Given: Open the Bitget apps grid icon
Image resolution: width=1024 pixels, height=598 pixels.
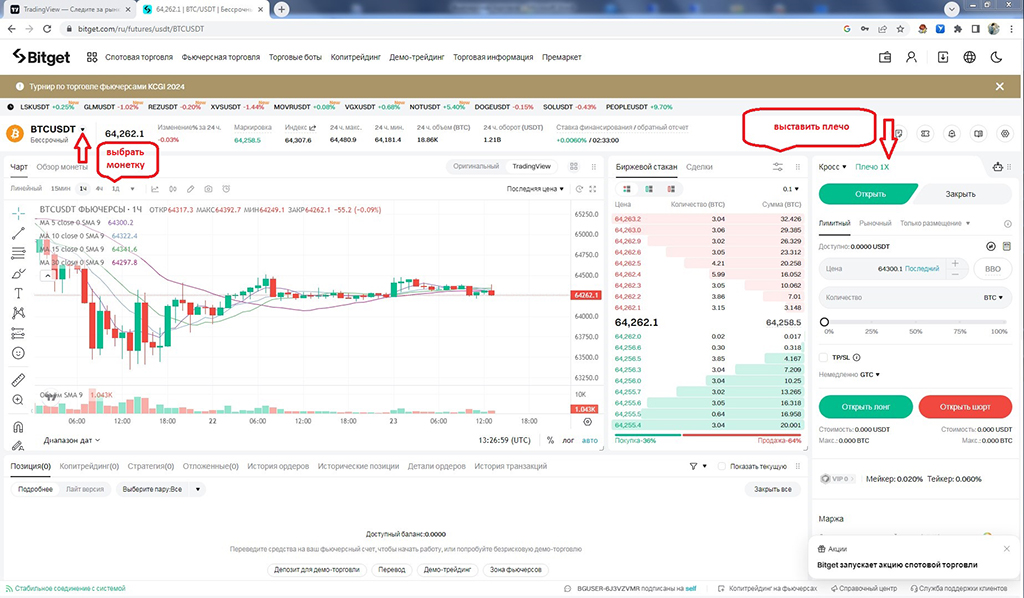Looking at the screenshot, I should point(92,57).
